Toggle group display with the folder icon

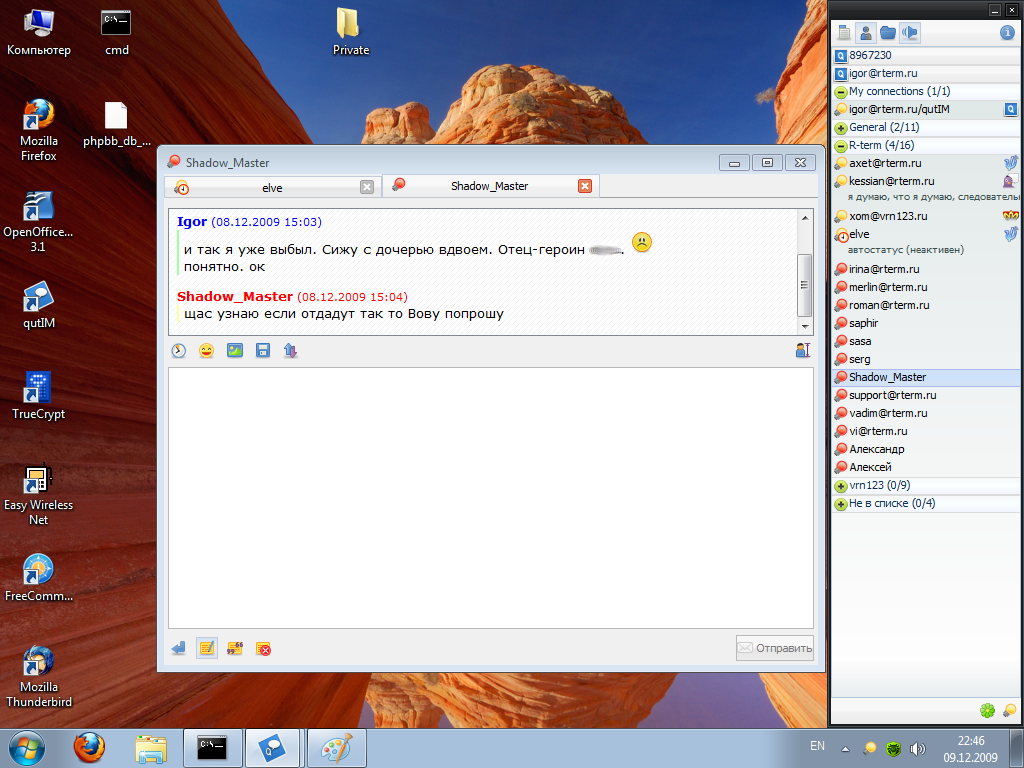pos(889,32)
